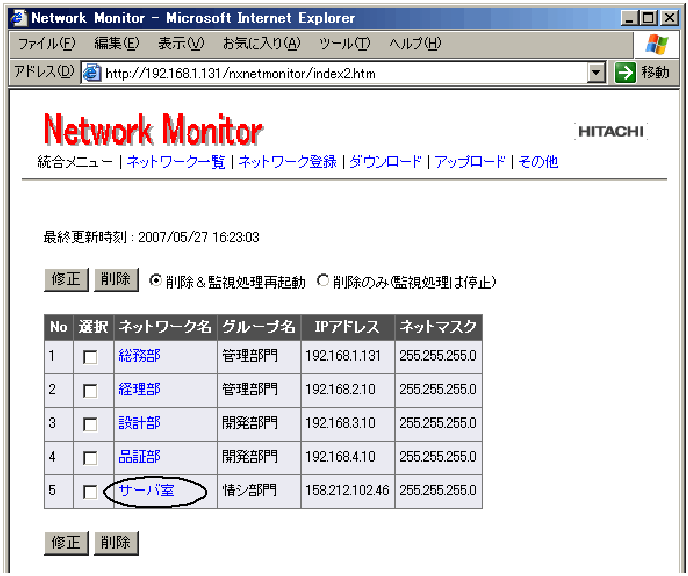
Task: Click the 統合メニュー label
Action: pyautogui.click(x=75, y=162)
